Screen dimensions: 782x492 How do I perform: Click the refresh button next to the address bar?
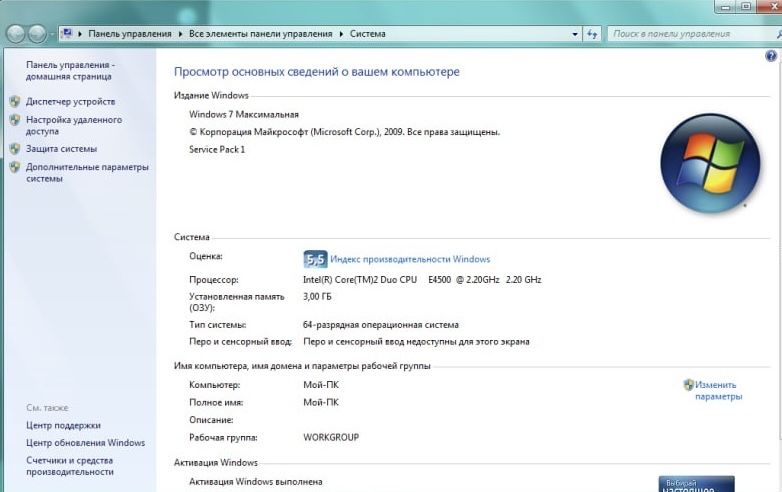592,34
